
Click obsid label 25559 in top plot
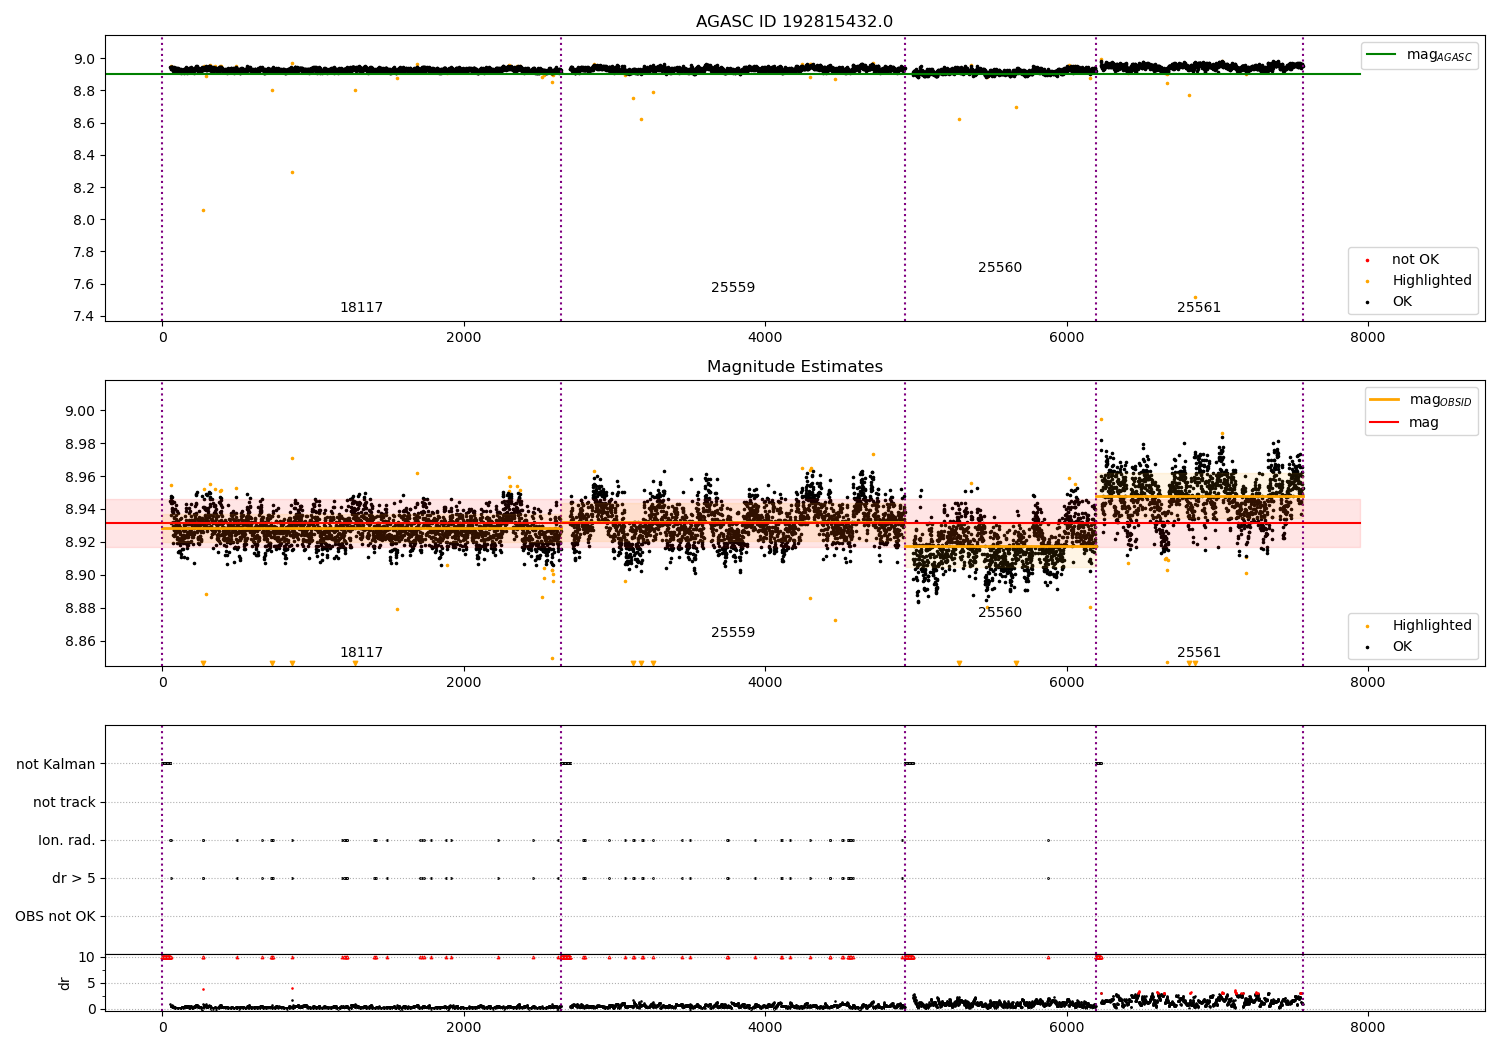click(x=733, y=288)
